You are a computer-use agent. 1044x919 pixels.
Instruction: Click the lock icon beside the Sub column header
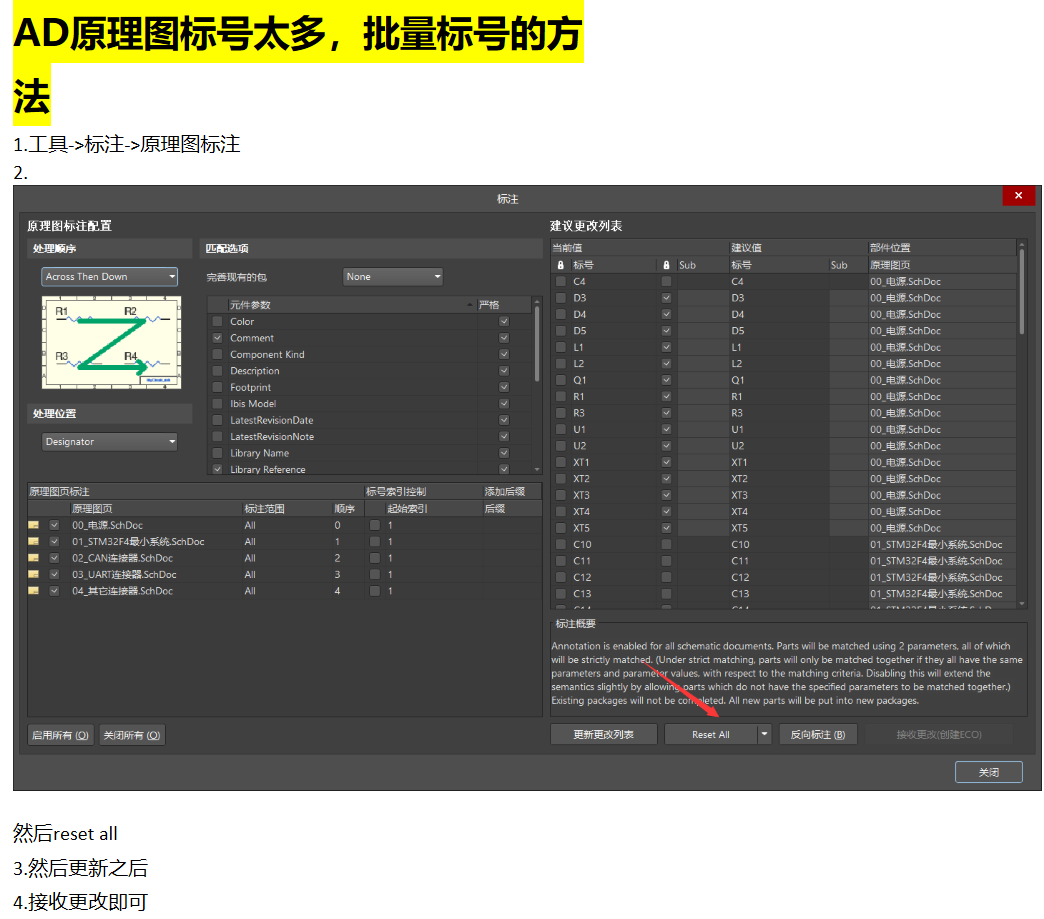coord(666,265)
